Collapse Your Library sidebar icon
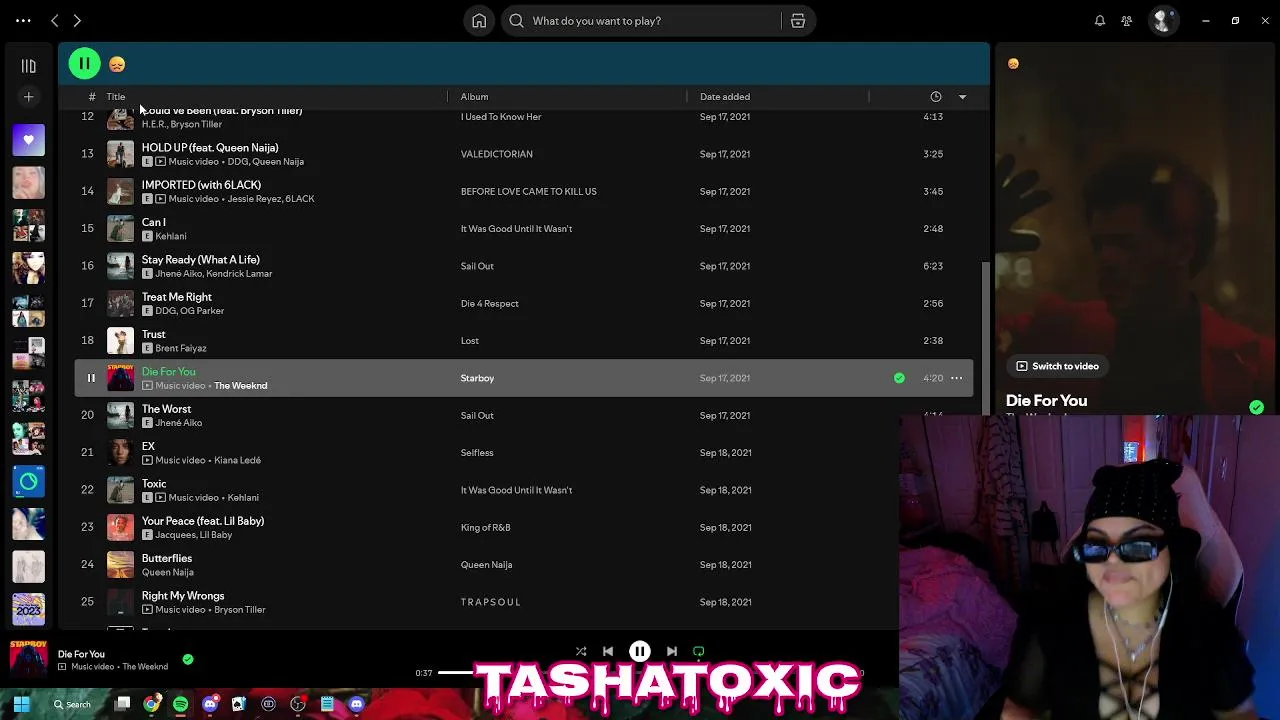The height and width of the screenshot is (720, 1280). [x=28, y=66]
